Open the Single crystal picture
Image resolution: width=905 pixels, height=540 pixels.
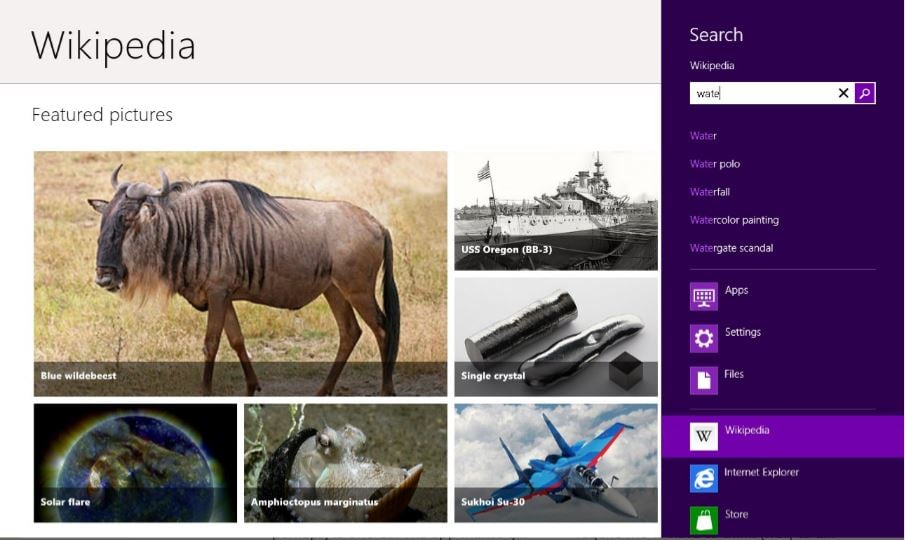coord(556,337)
